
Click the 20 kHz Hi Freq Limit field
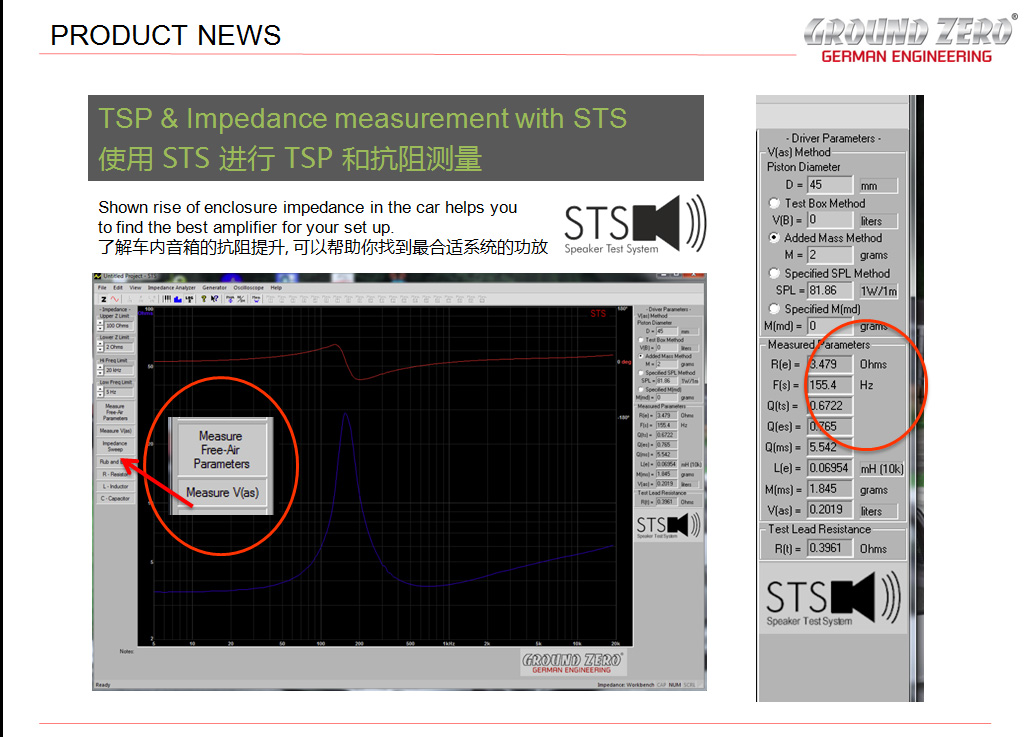coord(119,370)
